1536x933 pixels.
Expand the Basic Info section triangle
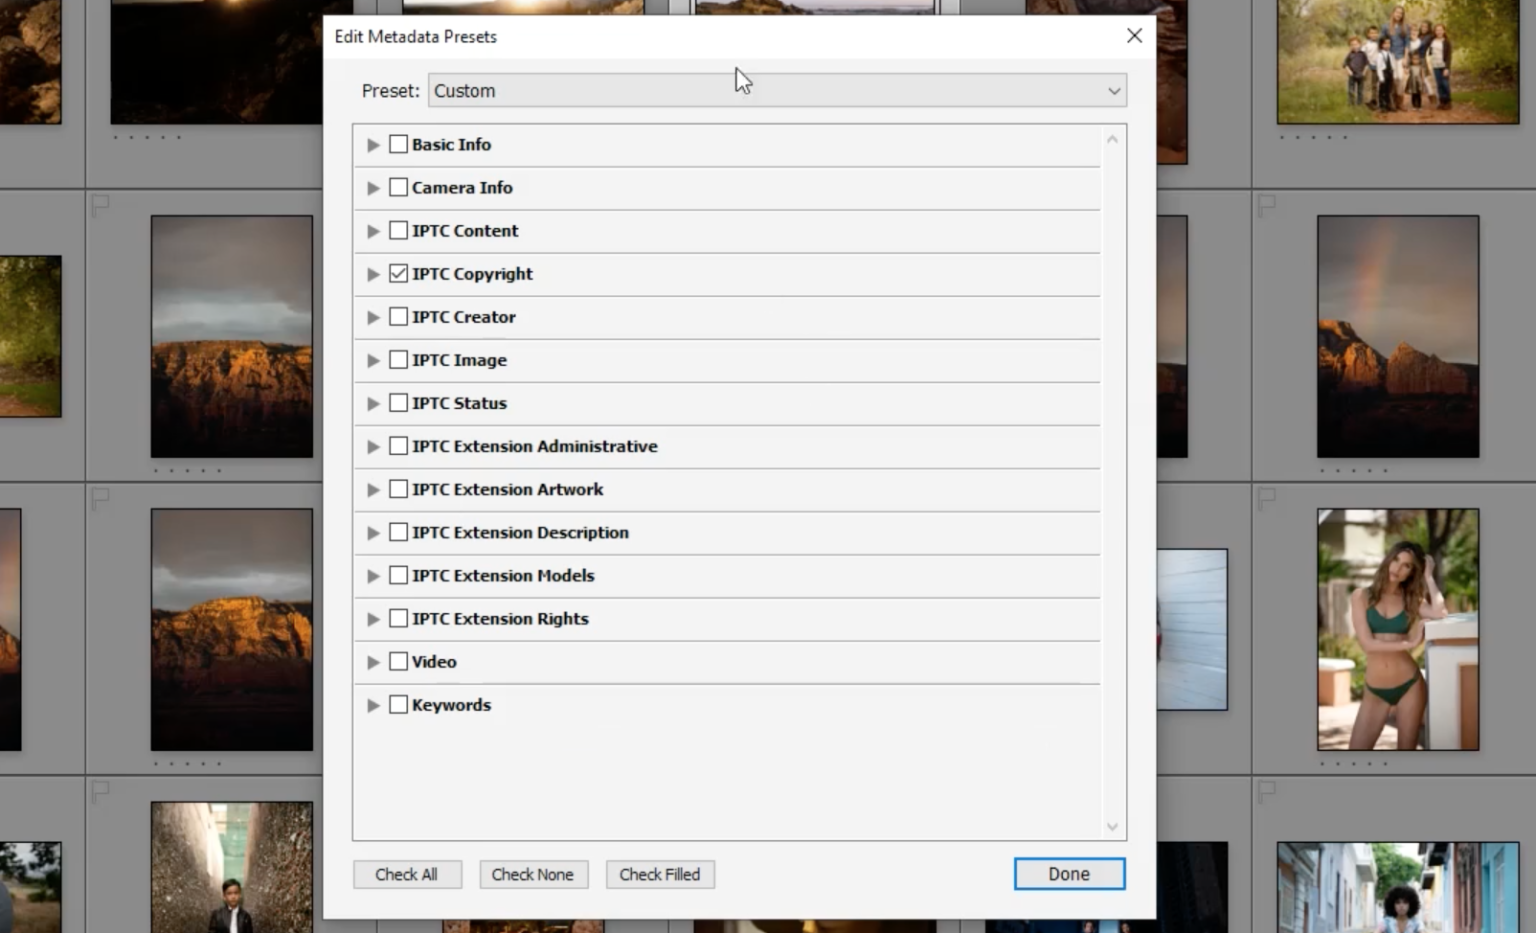(x=373, y=145)
